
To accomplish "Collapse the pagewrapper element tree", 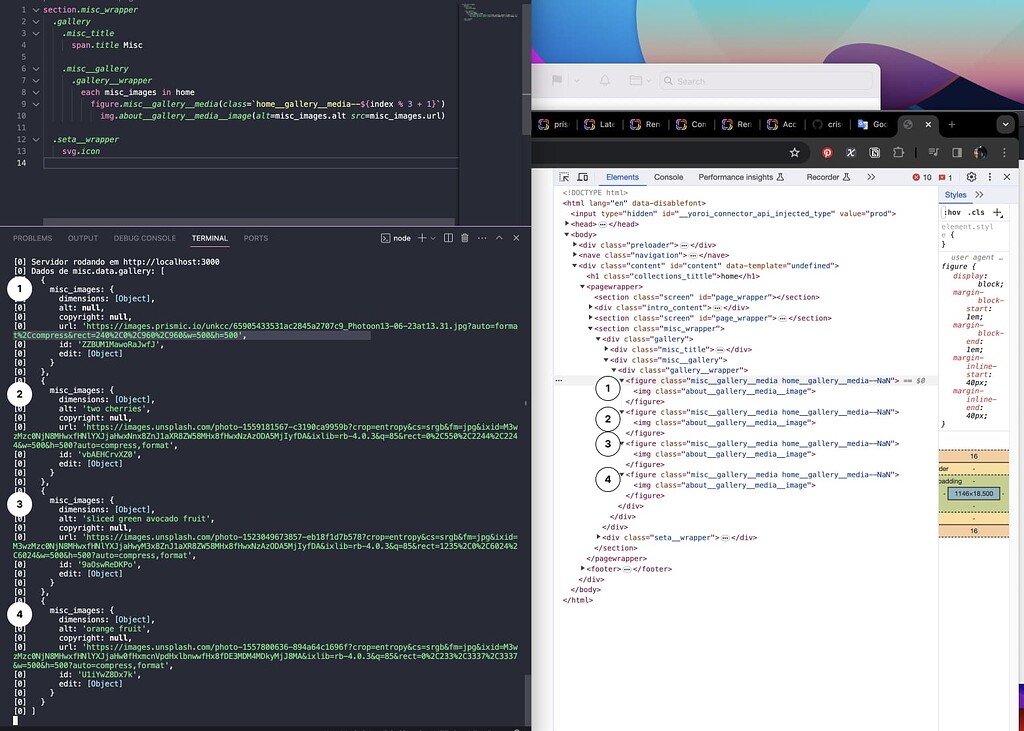I will [583, 286].
